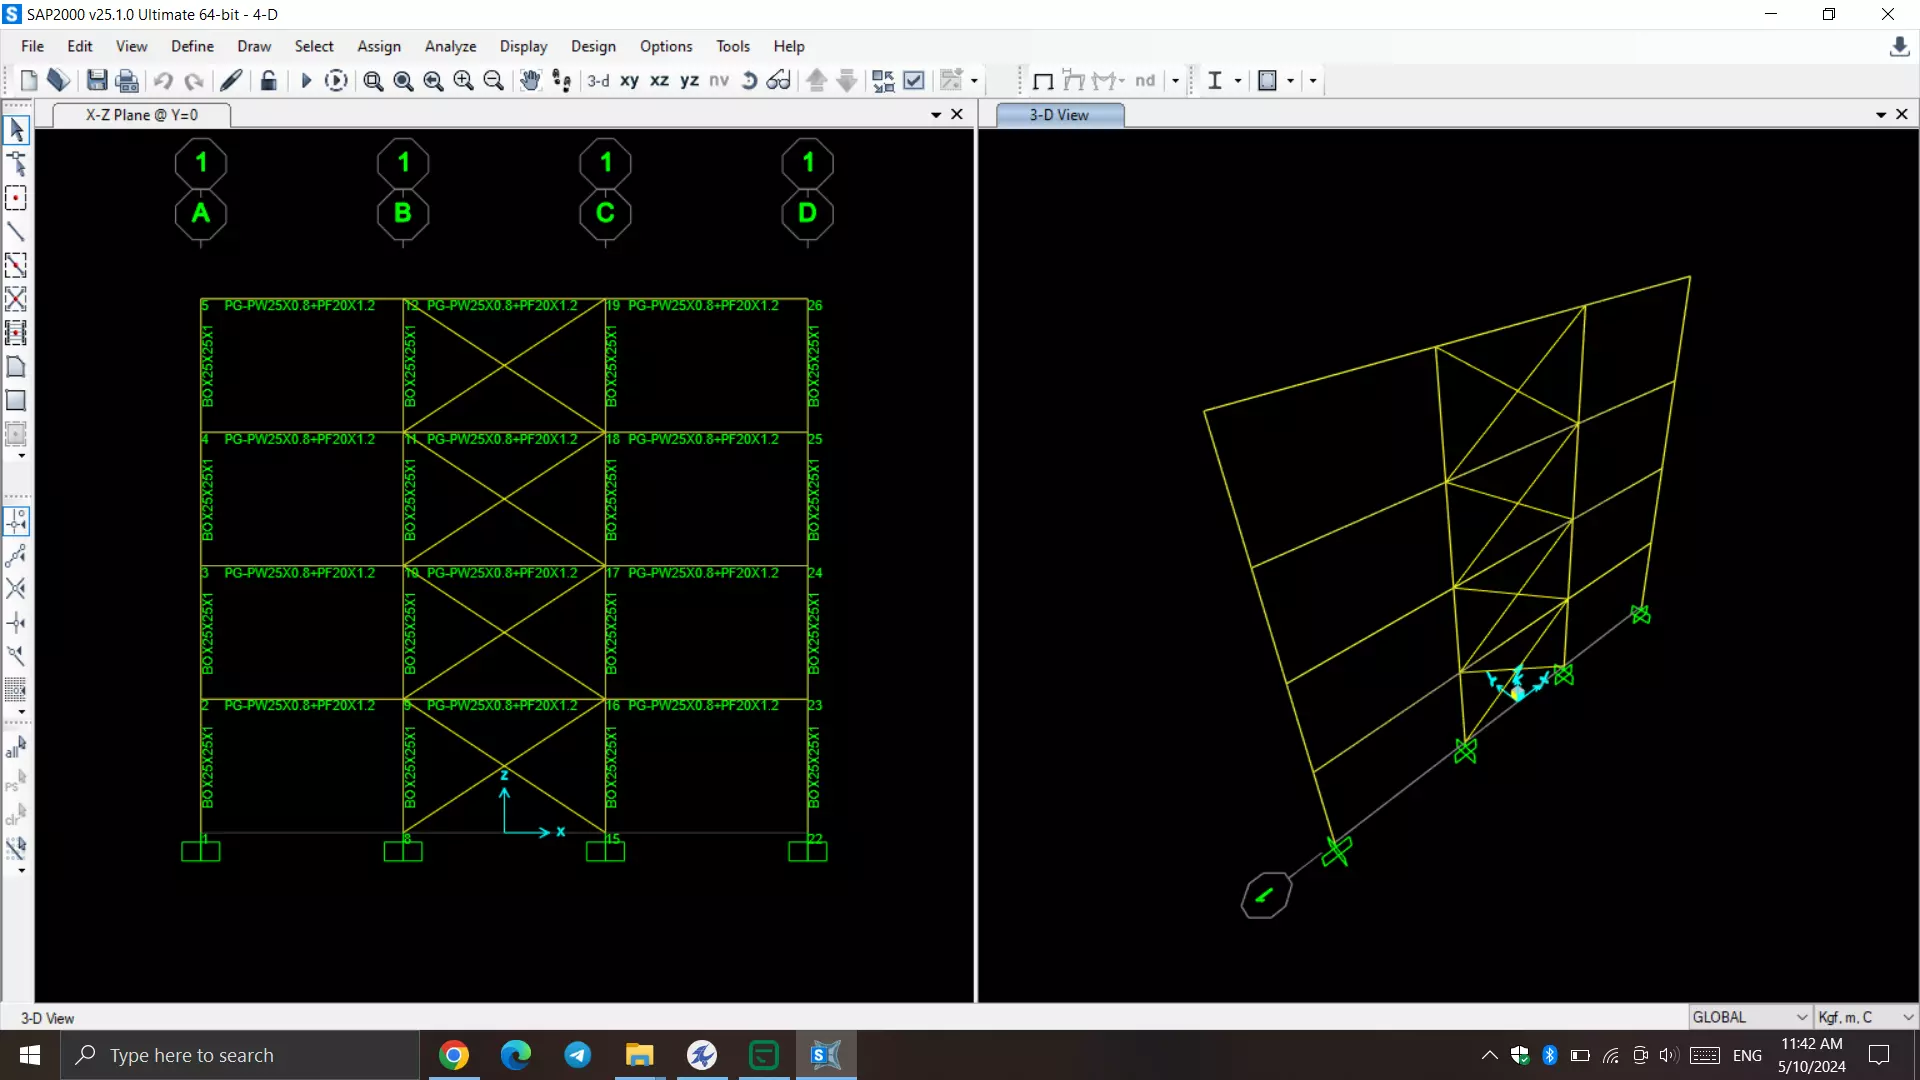Screen dimensions: 1920x1080
Task: Select the Pan hand tool
Action: [x=530, y=81]
